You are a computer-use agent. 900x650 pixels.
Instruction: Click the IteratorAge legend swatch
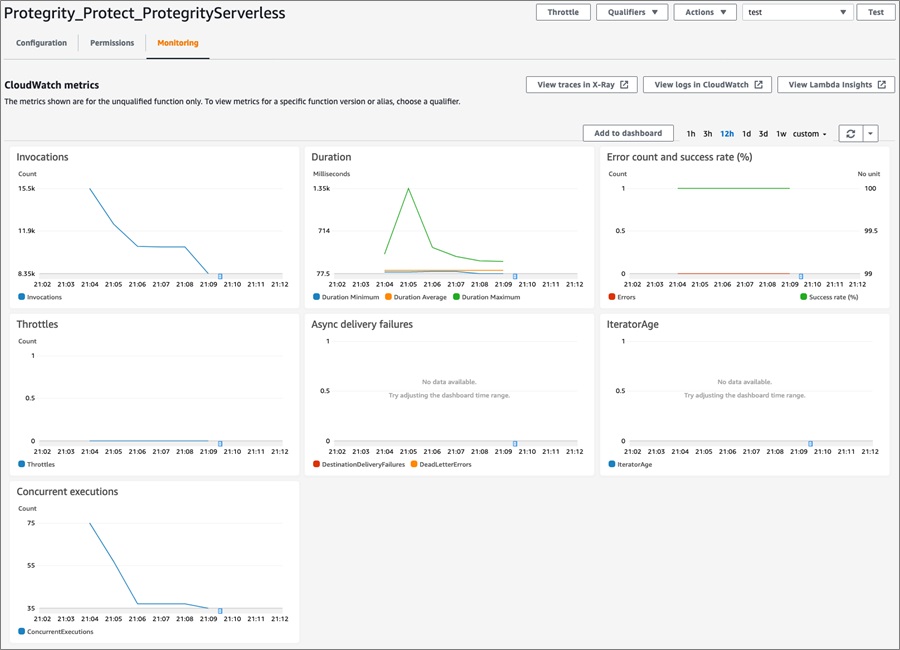tap(612, 464)
